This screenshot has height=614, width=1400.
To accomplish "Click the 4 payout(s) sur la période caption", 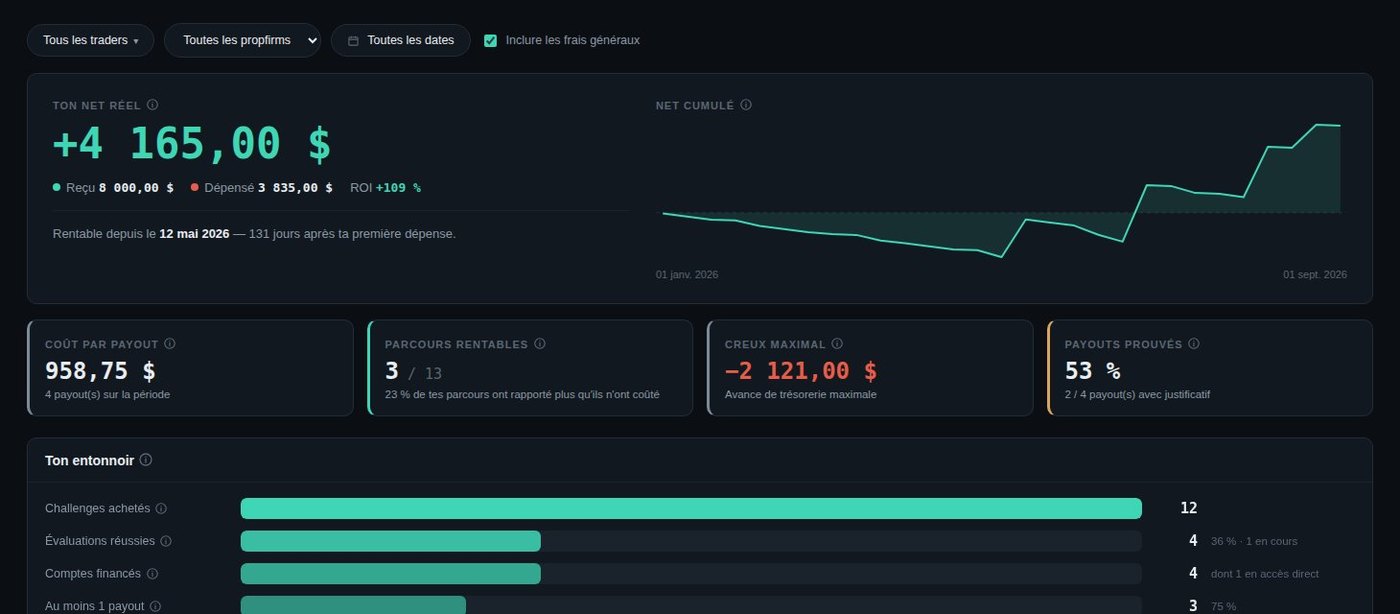I will [x=107, y=394].
